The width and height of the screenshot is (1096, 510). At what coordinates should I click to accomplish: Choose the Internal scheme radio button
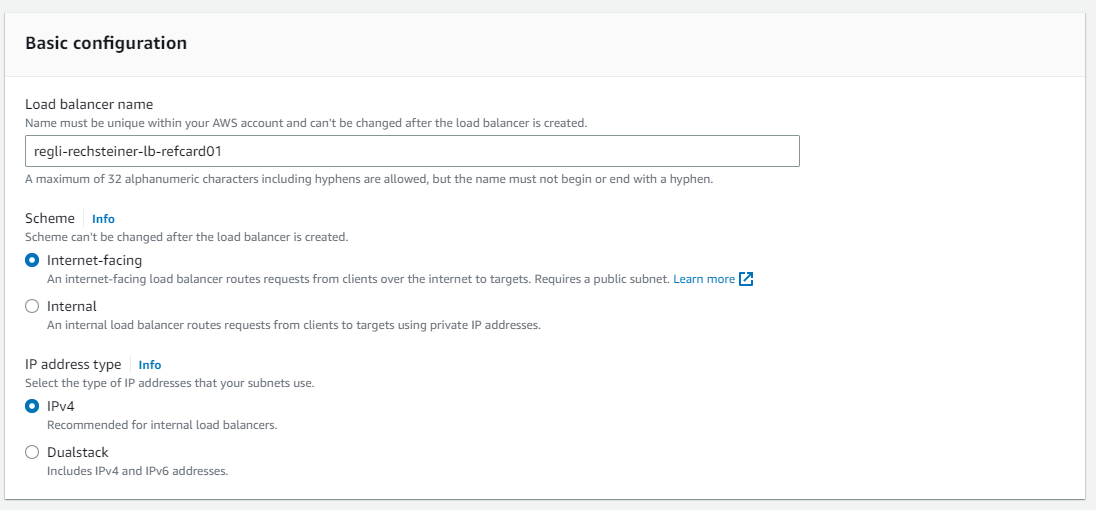pyautogui.click(x=32, y=307)
